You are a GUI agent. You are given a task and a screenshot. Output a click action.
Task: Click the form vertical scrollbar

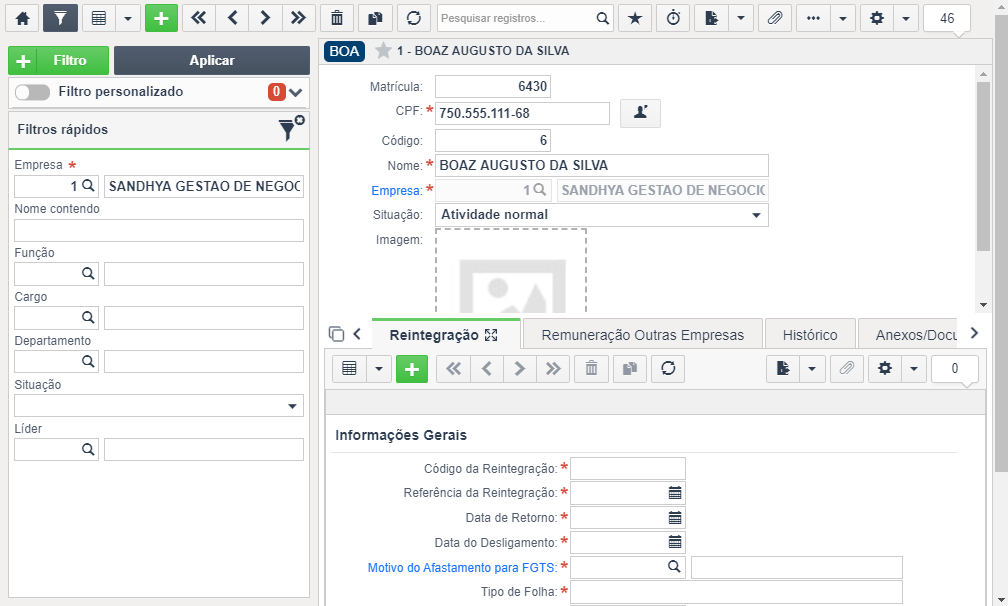click(x=983, y=167)
